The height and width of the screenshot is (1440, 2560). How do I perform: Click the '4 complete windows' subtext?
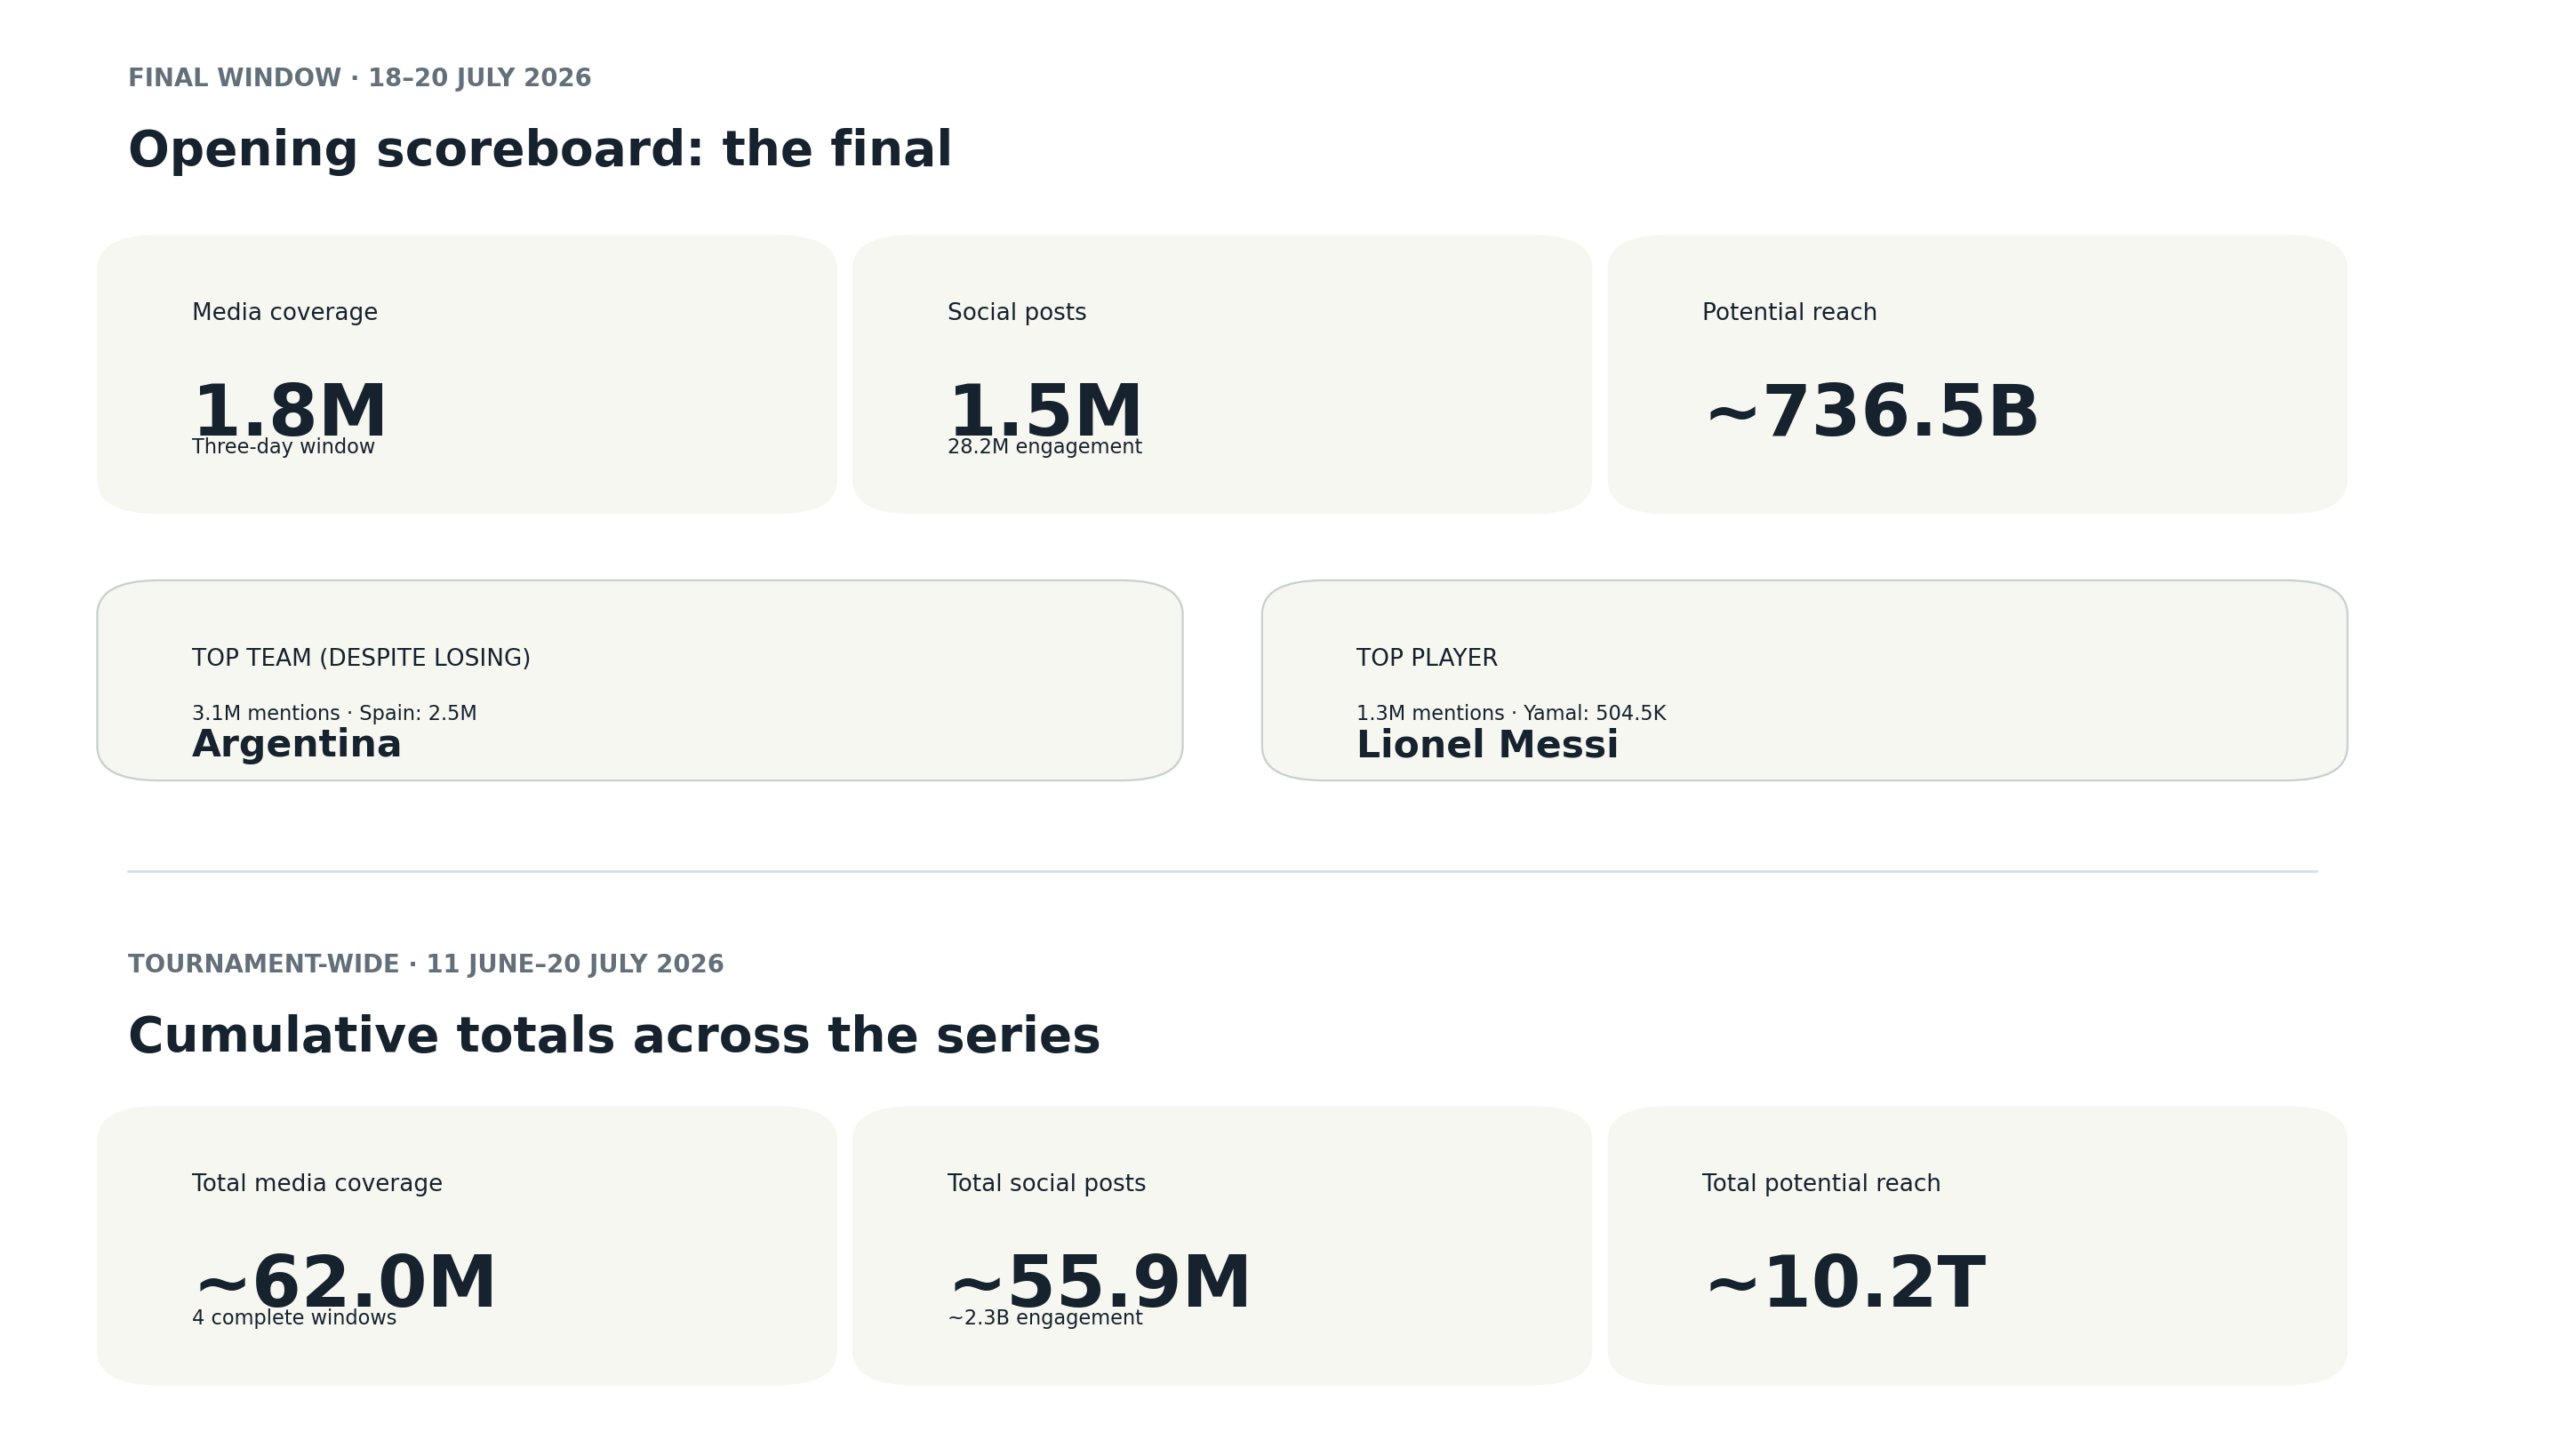(x=294, y=1318)
